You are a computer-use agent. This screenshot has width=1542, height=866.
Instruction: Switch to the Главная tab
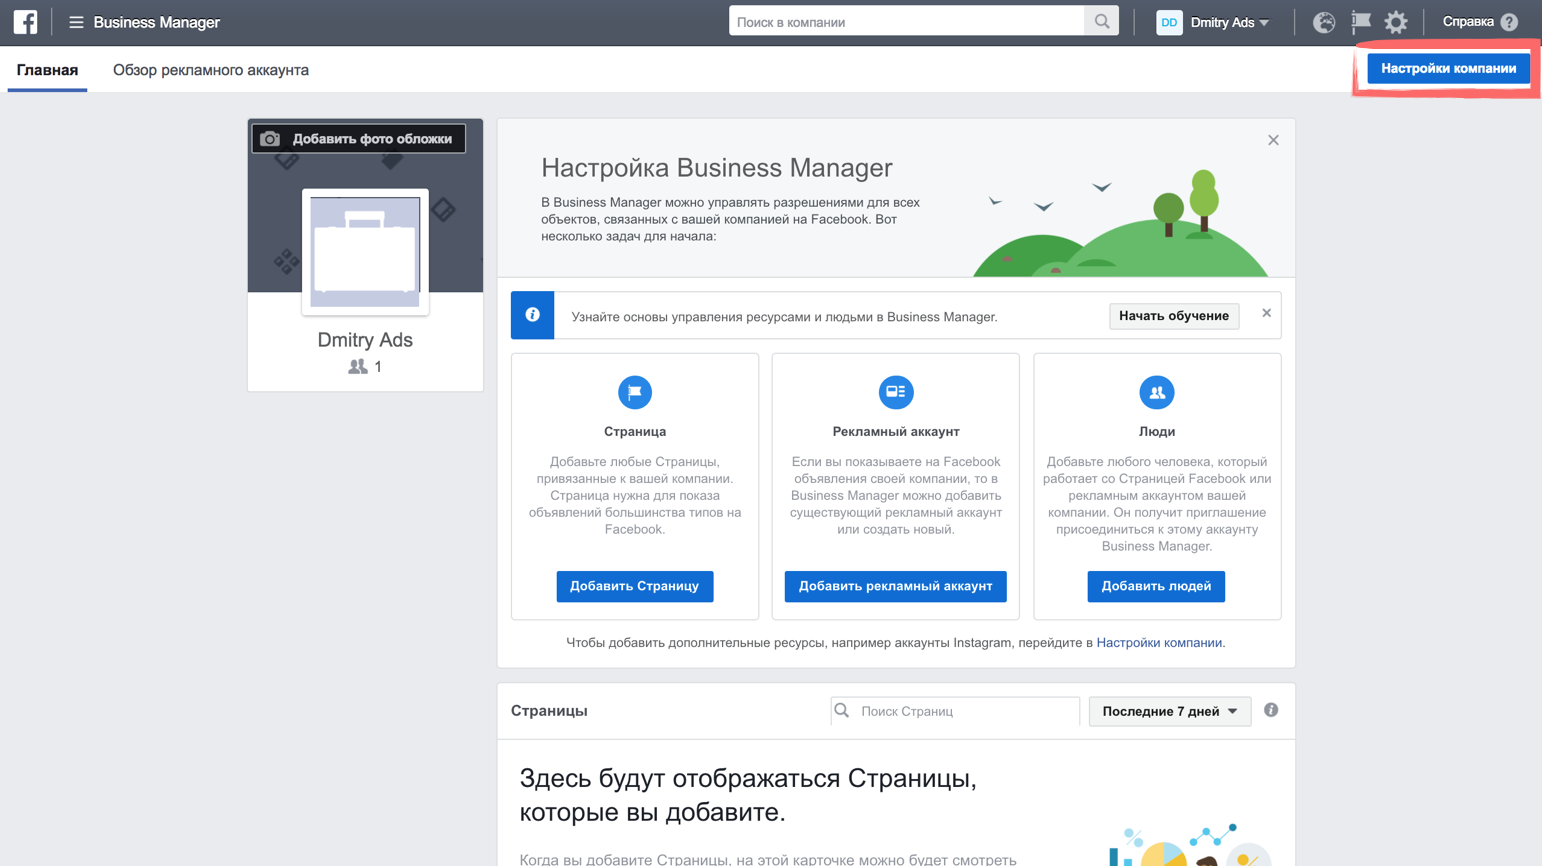[x=47, y=70]
